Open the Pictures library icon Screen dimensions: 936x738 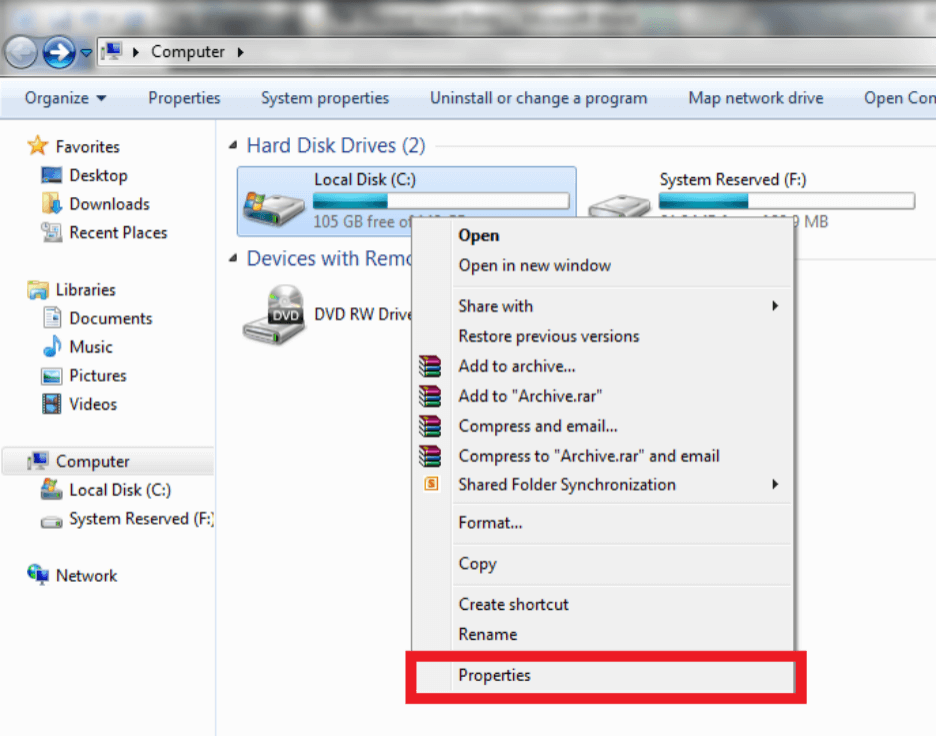tap(51, 376)
